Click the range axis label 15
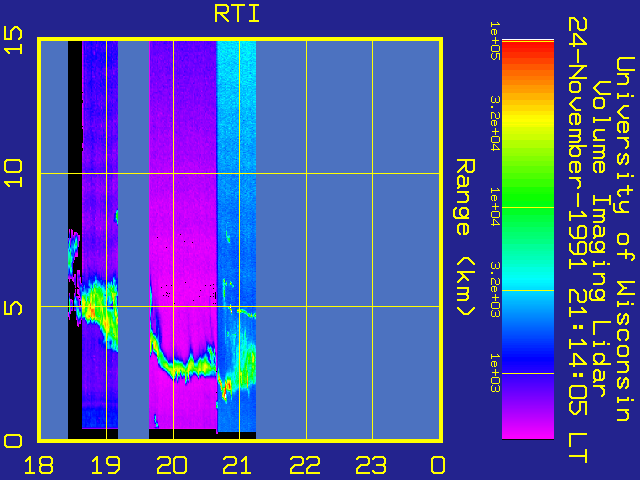 pyautogui.click(x=13, y=40)
